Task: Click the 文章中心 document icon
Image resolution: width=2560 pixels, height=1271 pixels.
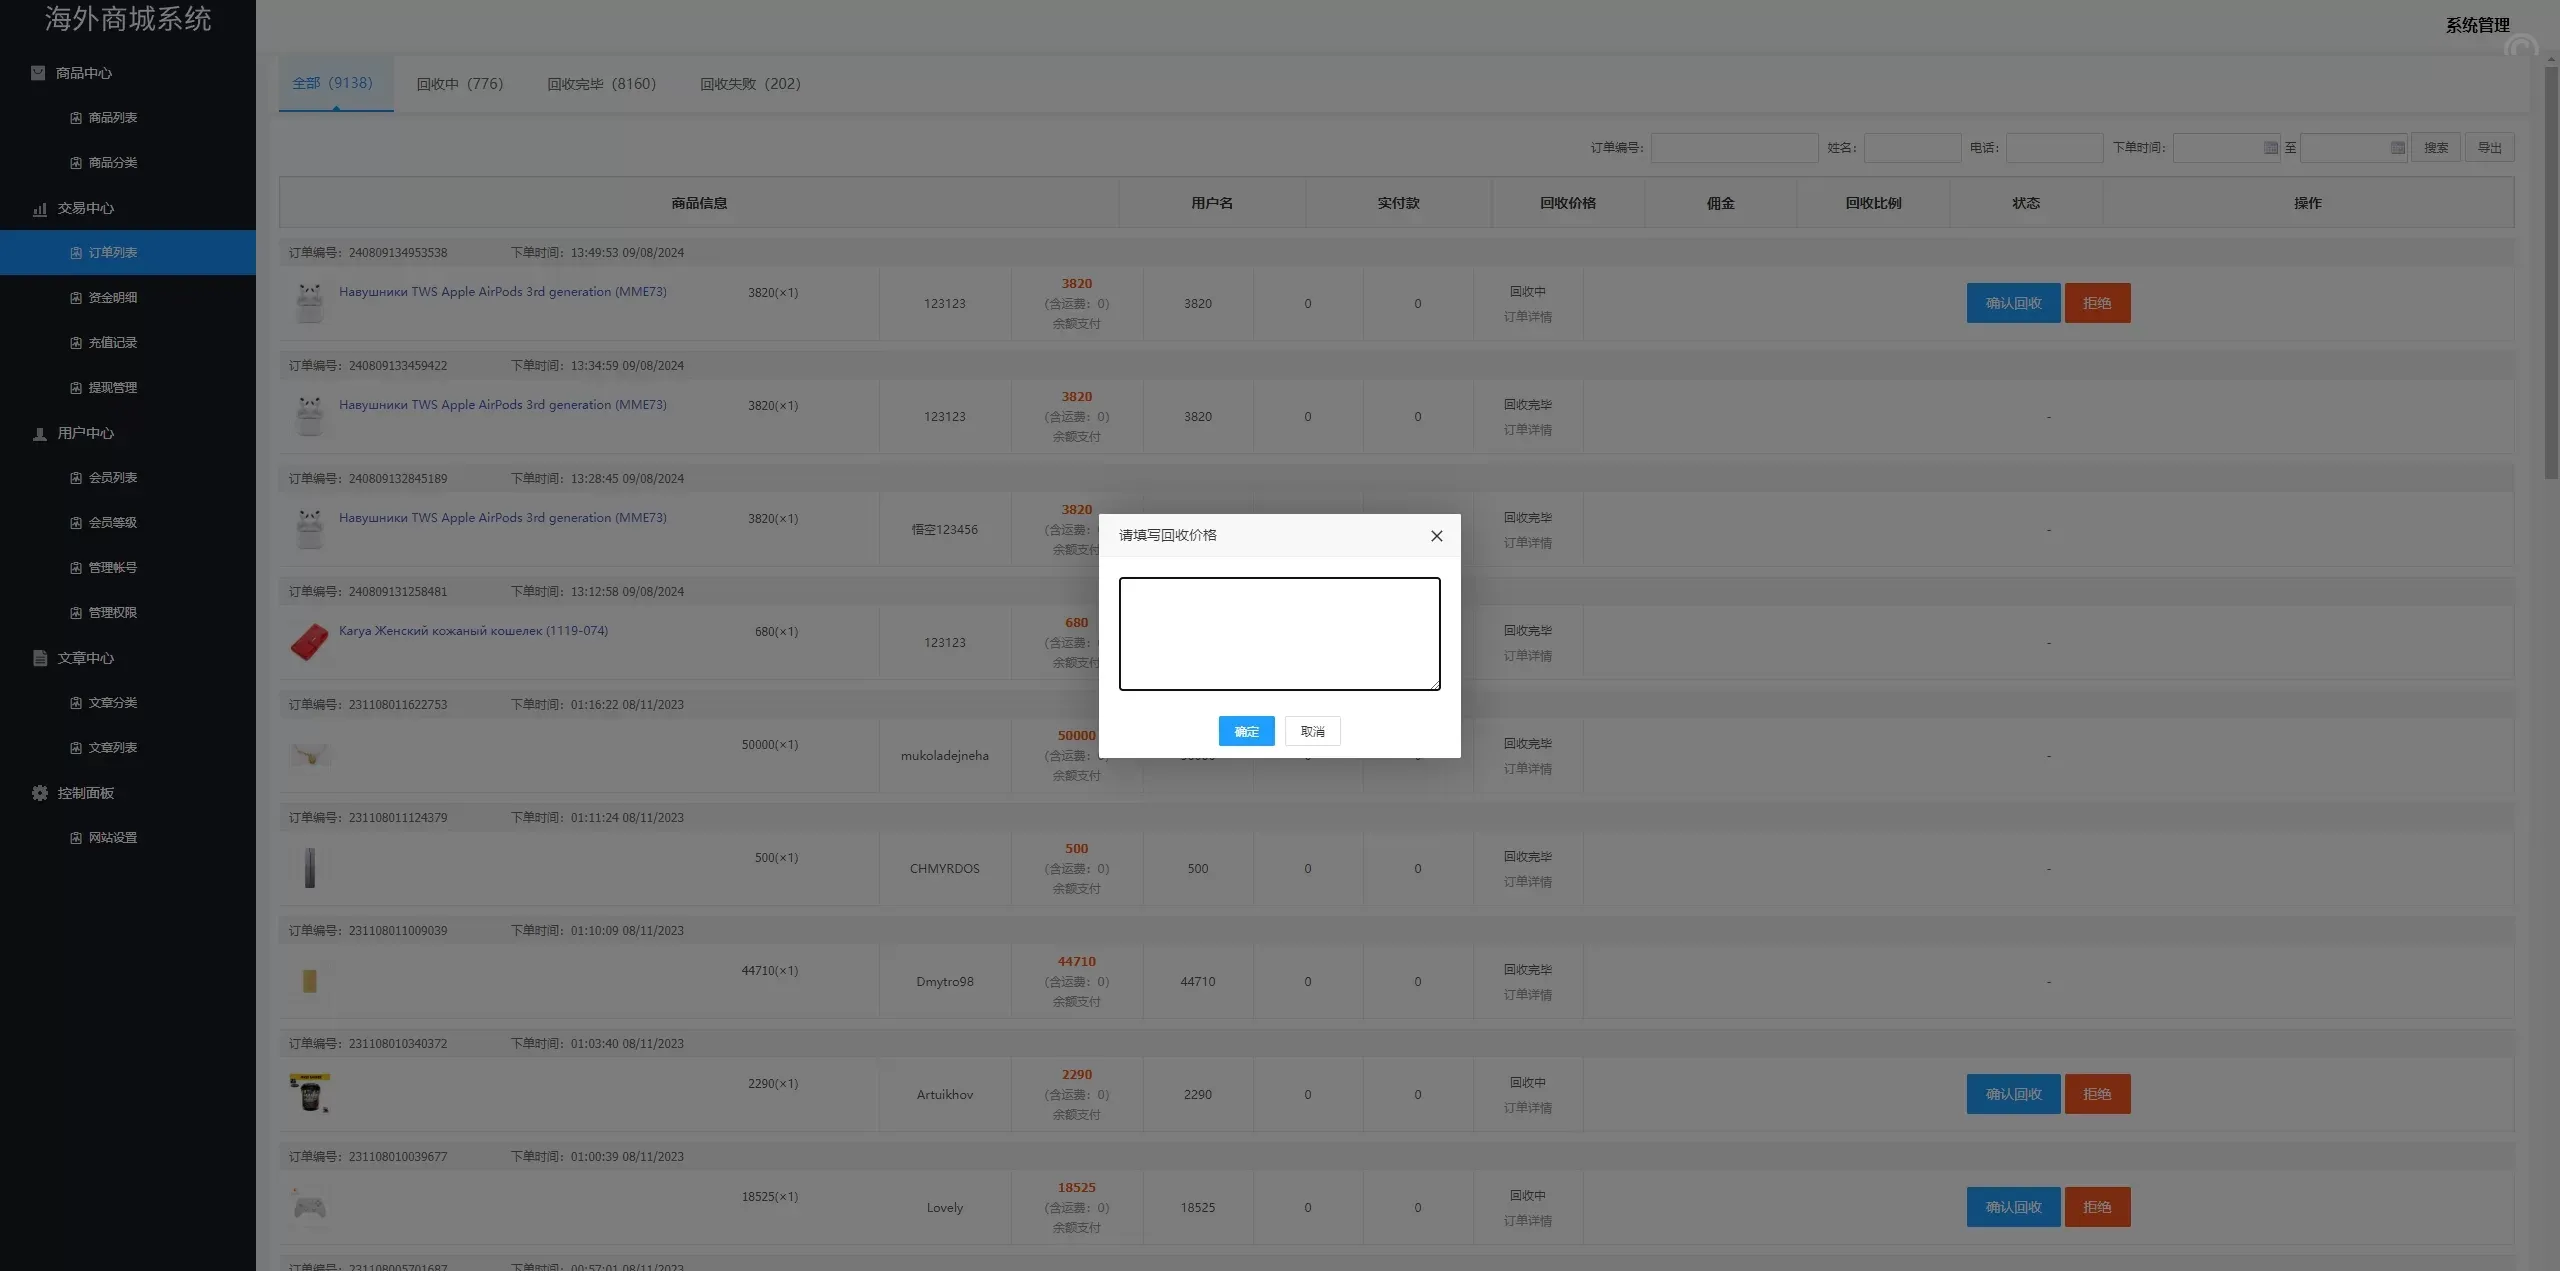Action: point(40,658)
